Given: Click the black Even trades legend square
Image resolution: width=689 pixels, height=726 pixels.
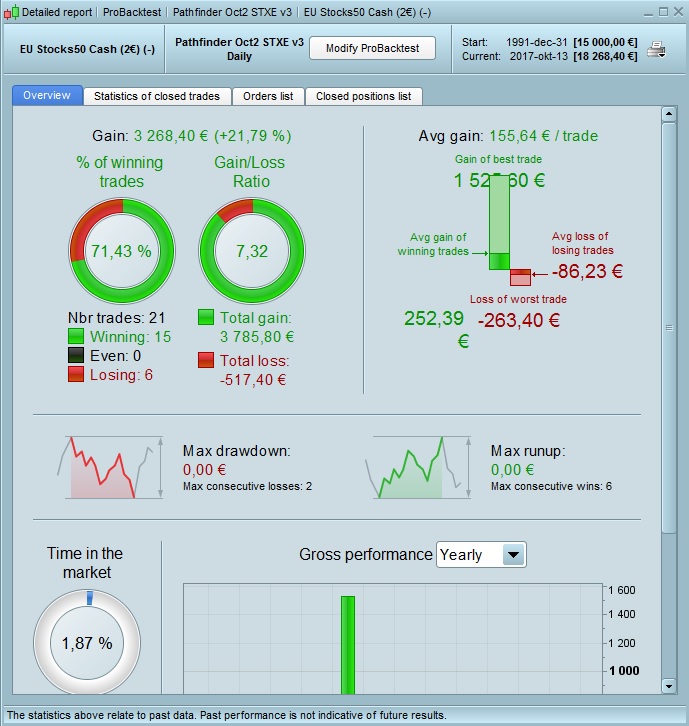Looking at the screenshot, I should [x=76, y=355].
